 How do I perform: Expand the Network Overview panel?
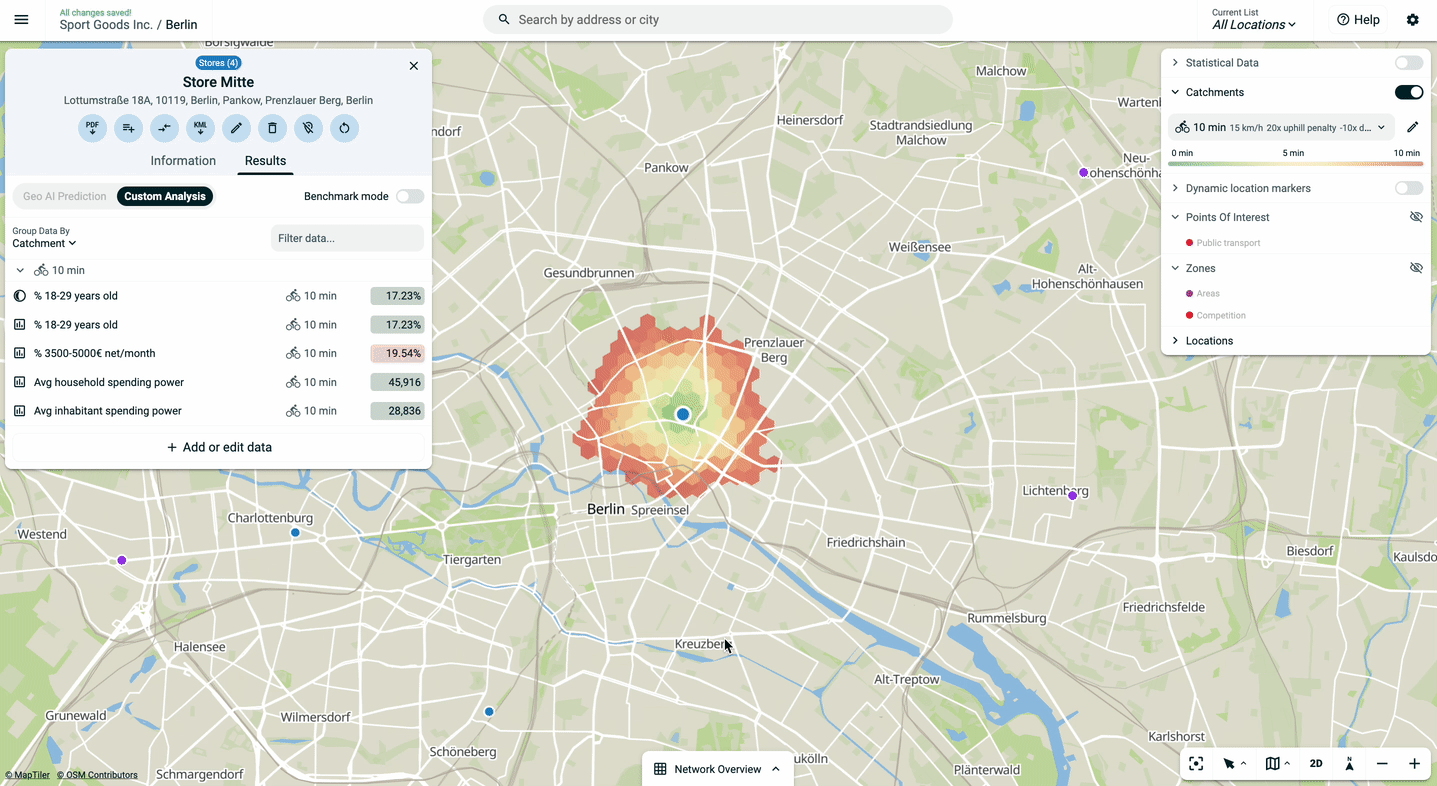(x=718, y=769)
